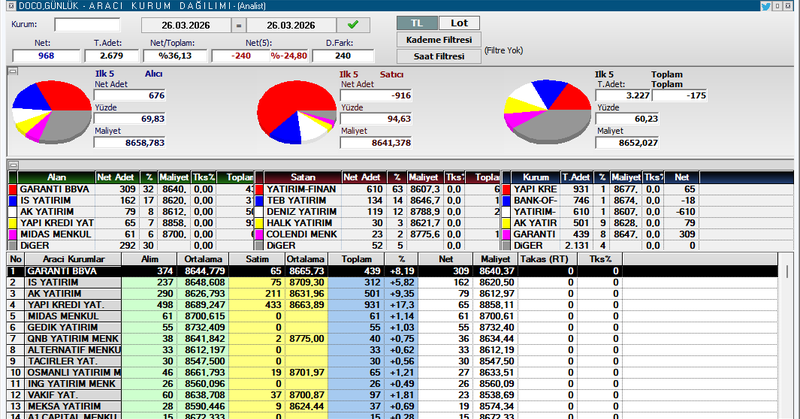Viewport: 800px width, 419px height.
Task: Sort by the Alan column header
Action: click(x=56, y=177)
